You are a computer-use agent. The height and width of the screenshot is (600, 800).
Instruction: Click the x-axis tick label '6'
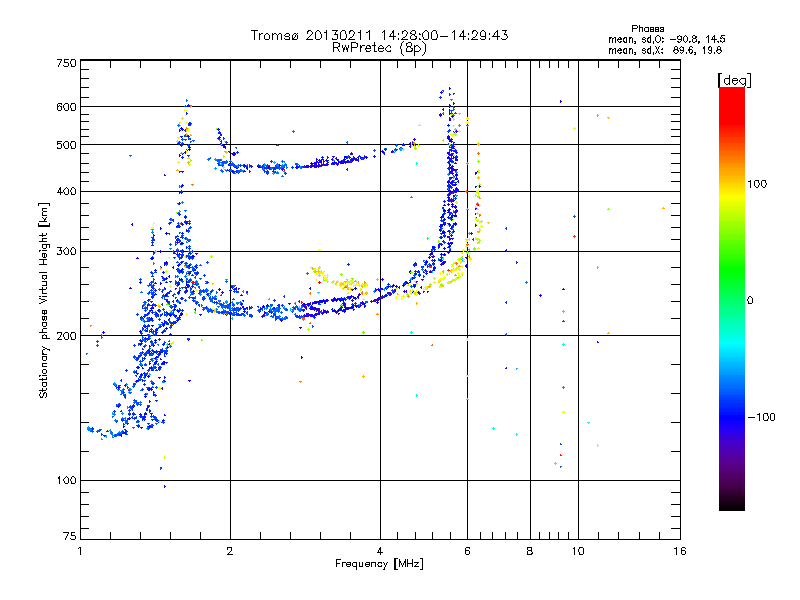point(467,551)
